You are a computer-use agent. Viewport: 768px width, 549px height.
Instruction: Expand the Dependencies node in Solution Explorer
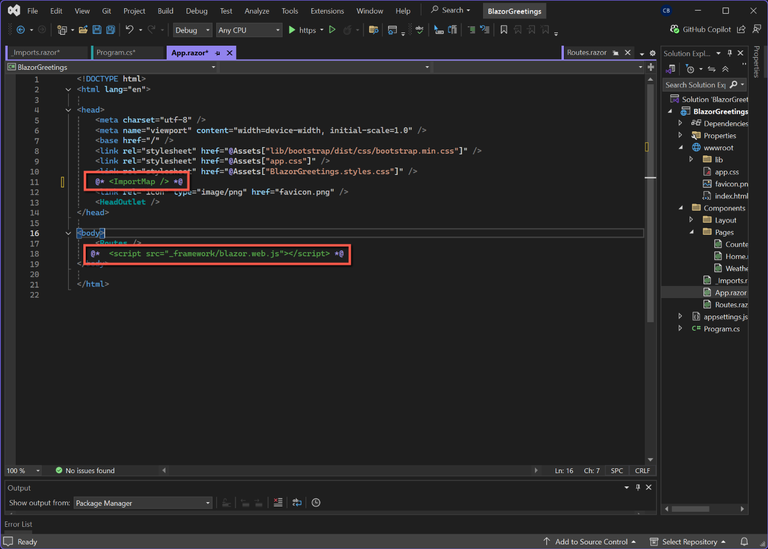[681, 124]
